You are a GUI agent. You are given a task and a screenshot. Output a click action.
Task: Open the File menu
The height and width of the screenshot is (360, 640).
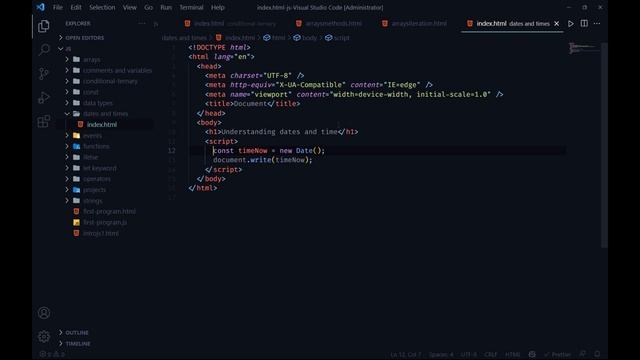tap(58, 7)
